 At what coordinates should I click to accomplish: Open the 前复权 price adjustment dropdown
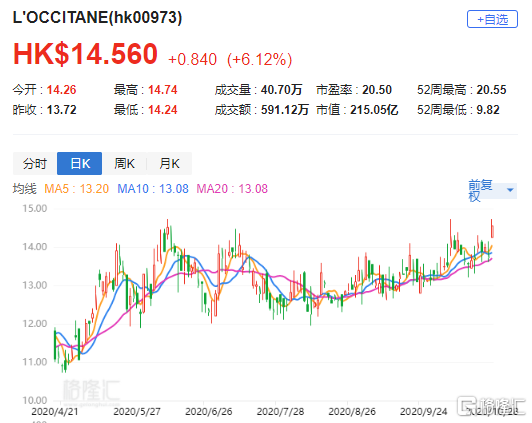(x=492, y=190)
